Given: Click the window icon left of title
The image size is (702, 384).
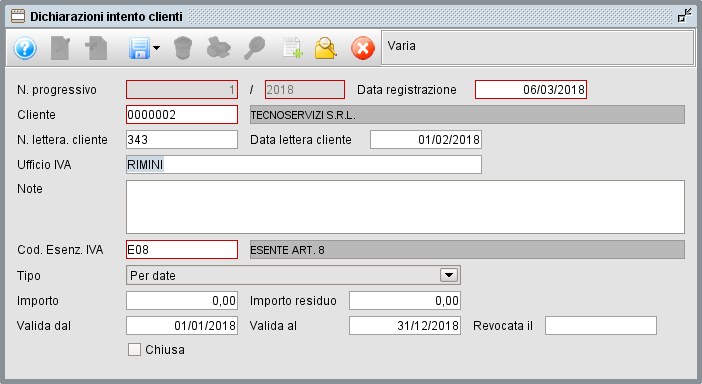Looking at the screenshot, I should (17, 17).
